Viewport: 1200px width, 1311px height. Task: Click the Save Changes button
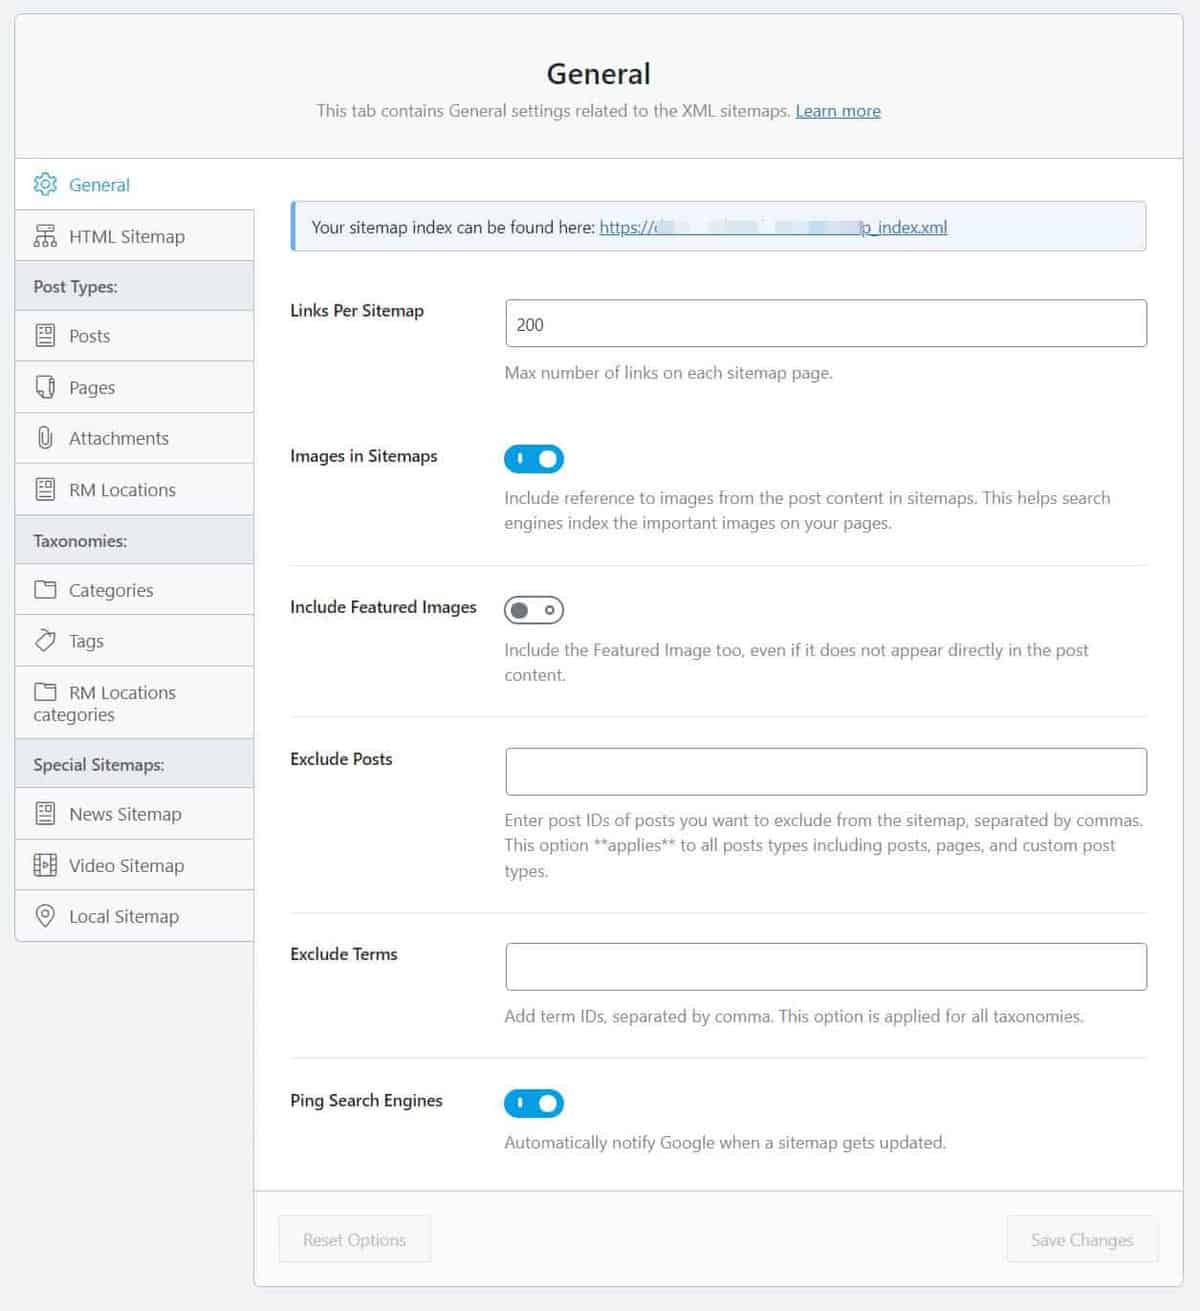coord(1082,1239)
